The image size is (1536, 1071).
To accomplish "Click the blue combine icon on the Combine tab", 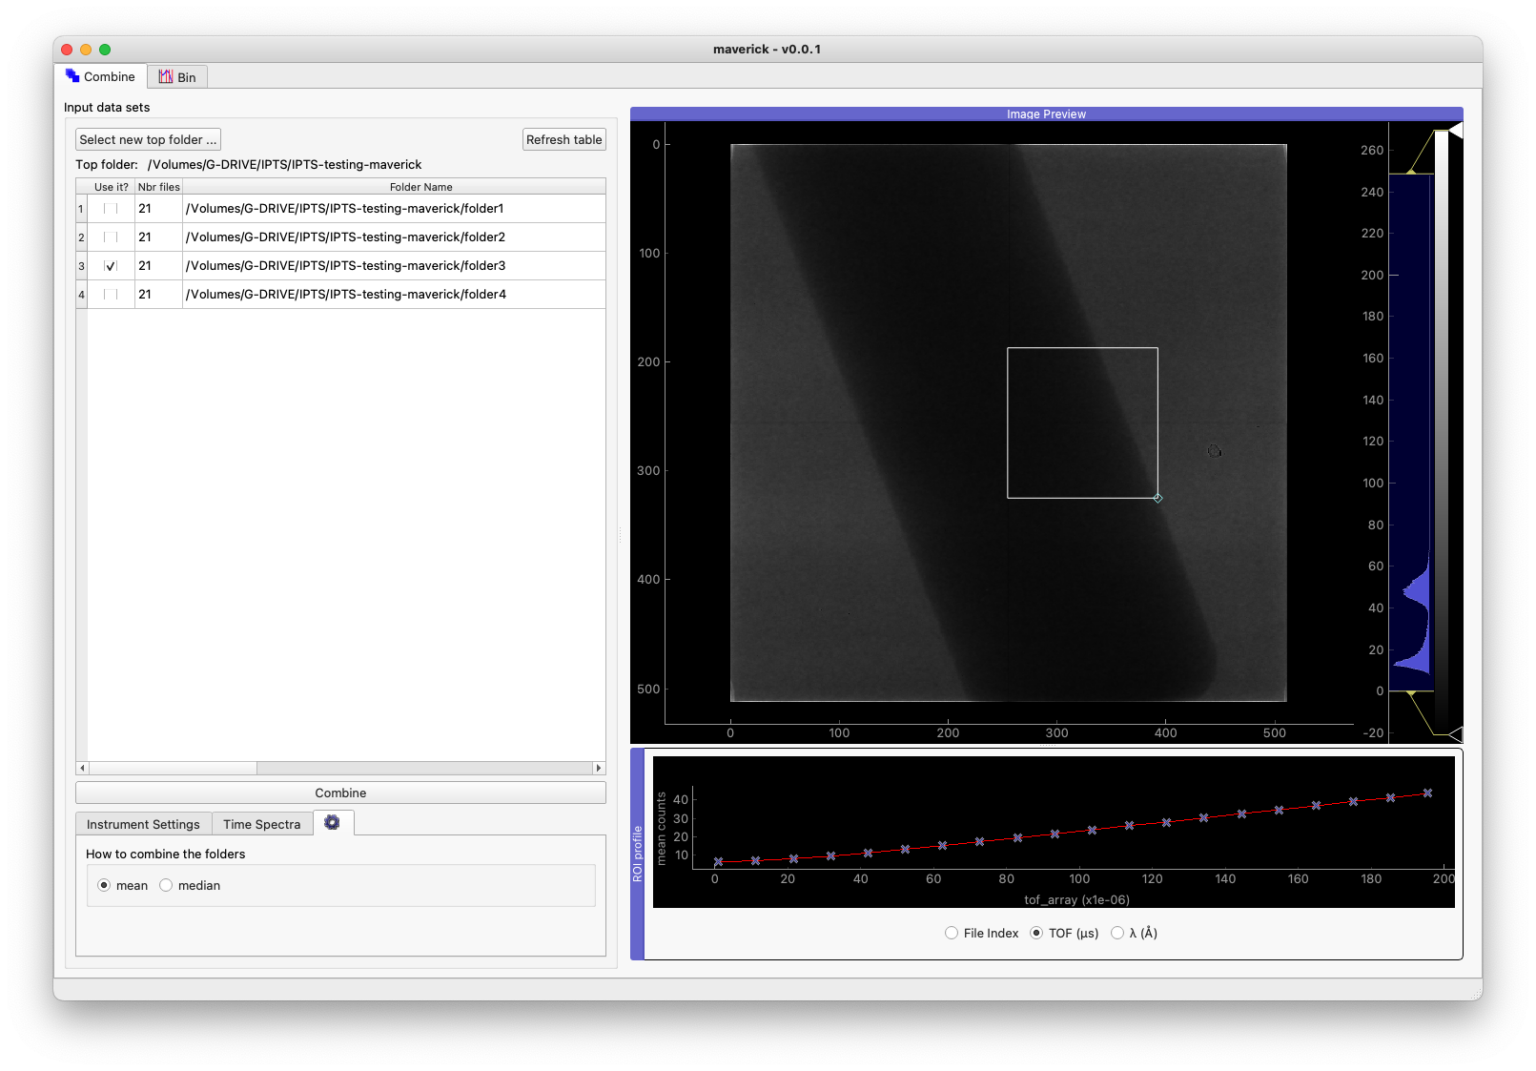I will [71, 75].
